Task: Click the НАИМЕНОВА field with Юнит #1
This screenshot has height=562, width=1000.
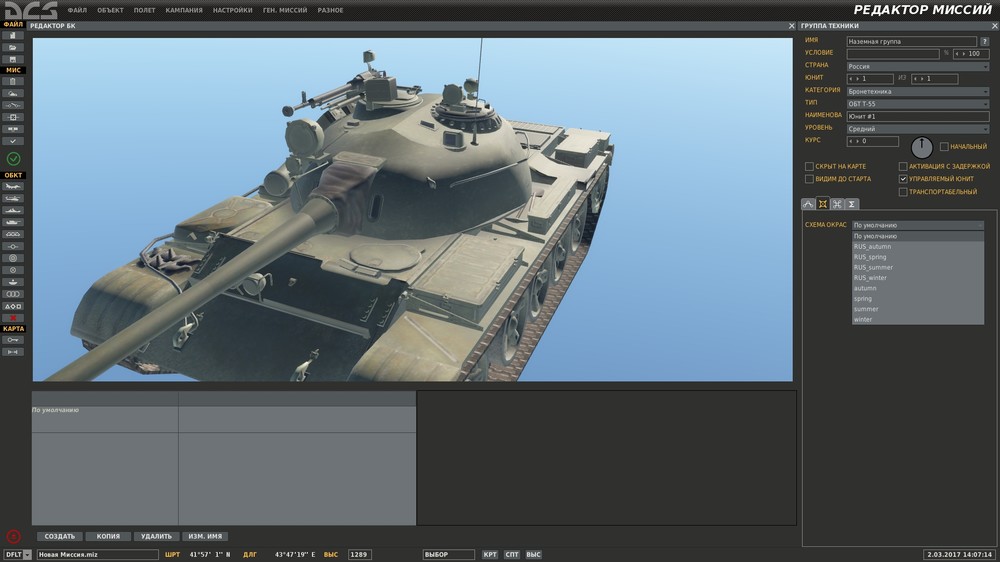Action: tap(918, 116)
